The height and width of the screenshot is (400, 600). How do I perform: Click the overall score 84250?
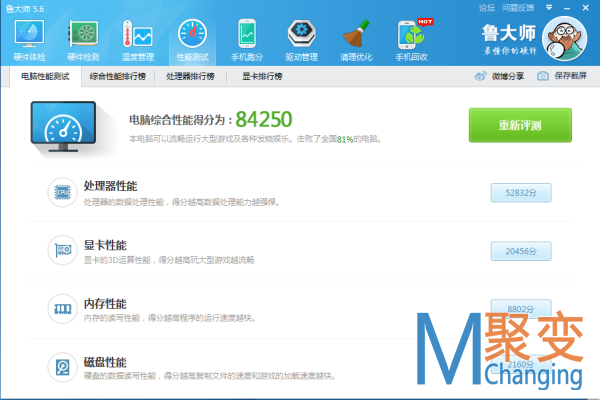coord(264,119)
